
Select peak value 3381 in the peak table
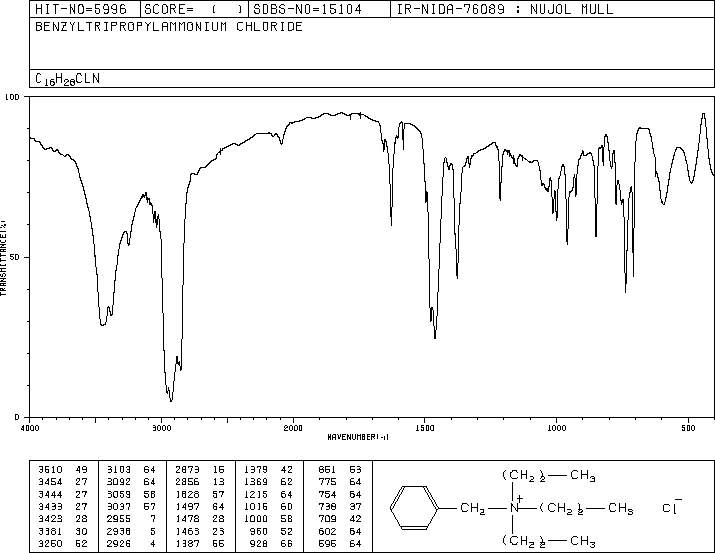[x=51, y=532]
